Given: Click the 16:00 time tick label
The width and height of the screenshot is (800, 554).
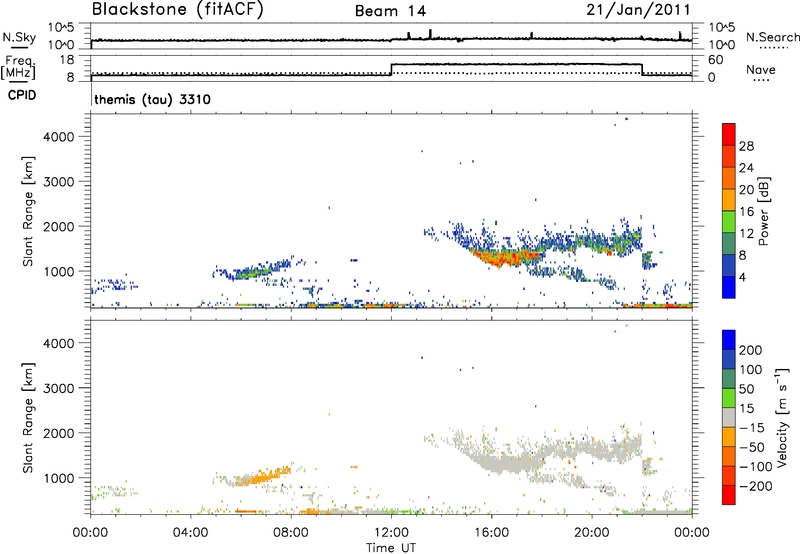Looking at the screenshot, I should pyautogui.click(x=491, y=533).
